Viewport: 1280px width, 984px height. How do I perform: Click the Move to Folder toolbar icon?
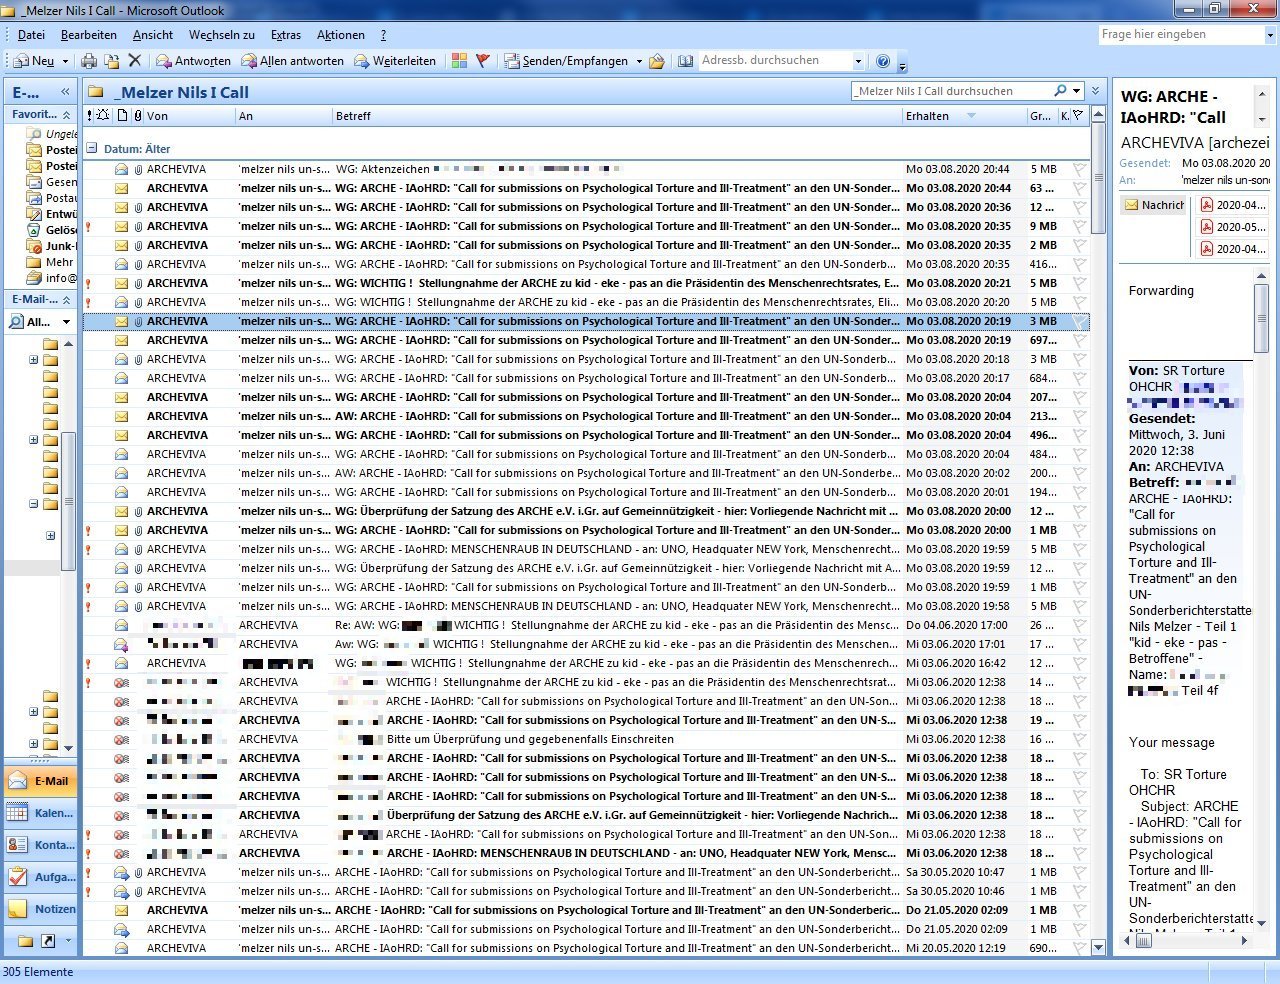click(x=112, y=61)
